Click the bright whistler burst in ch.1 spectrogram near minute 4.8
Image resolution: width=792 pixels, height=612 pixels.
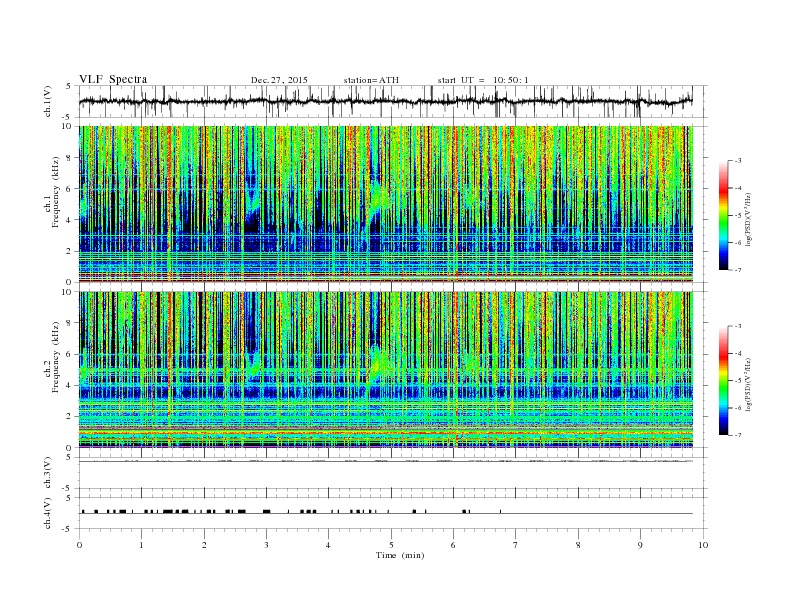378,199
